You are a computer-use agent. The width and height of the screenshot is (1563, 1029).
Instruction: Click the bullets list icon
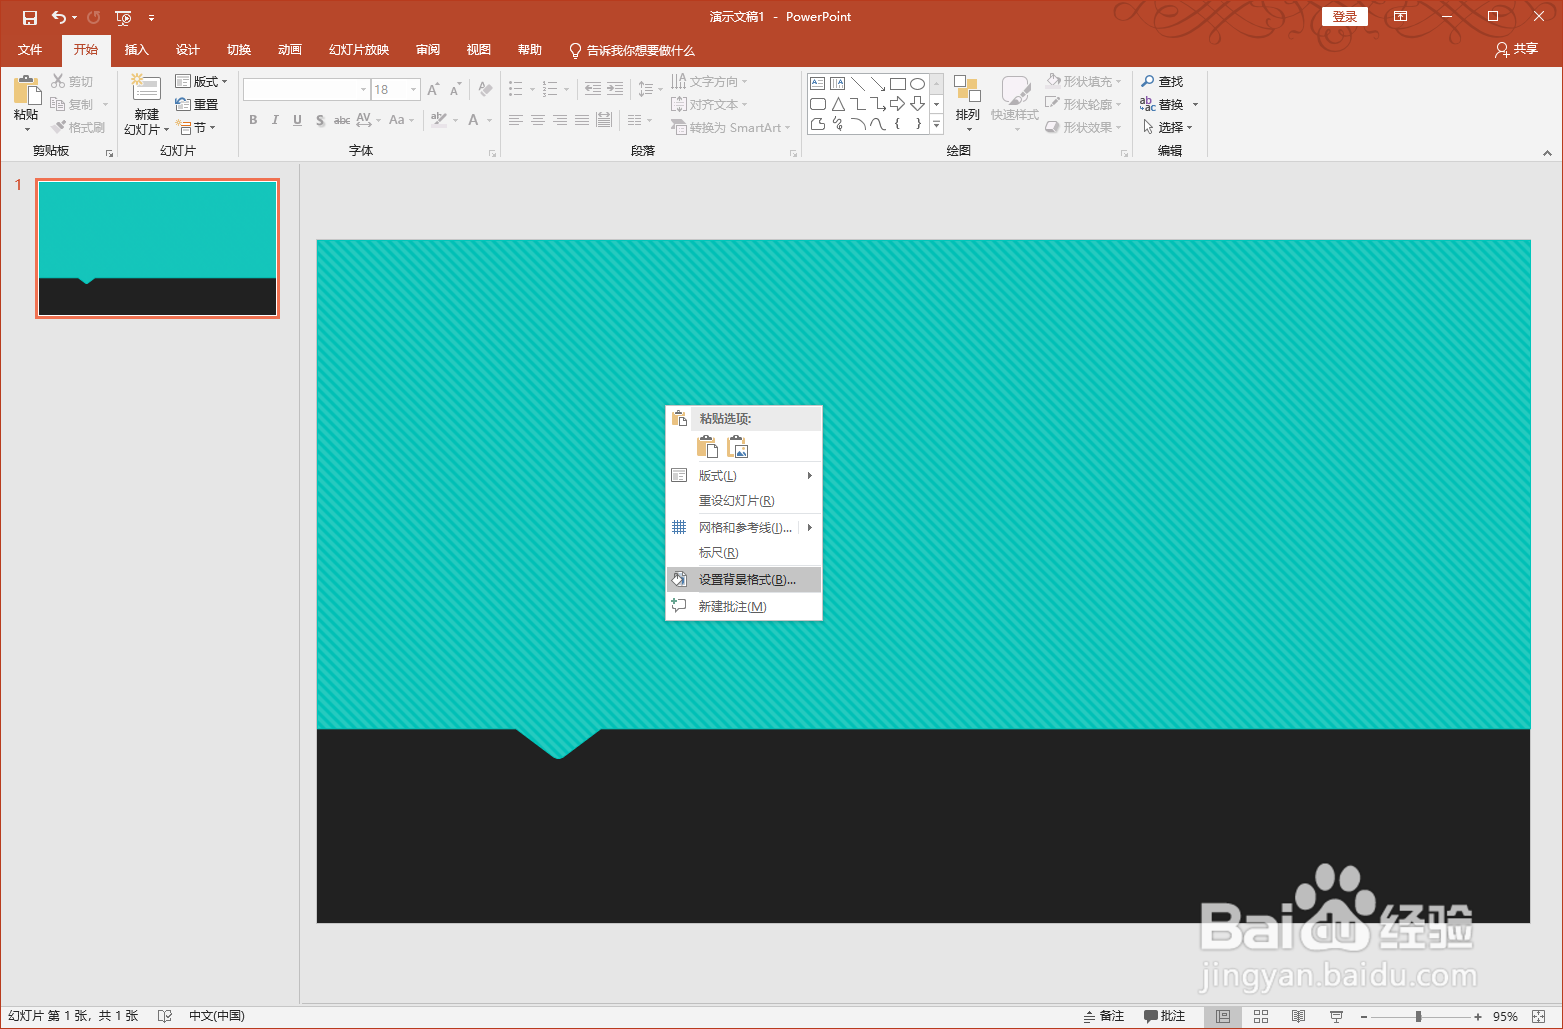pyautogui.click(x=516, y=90)
